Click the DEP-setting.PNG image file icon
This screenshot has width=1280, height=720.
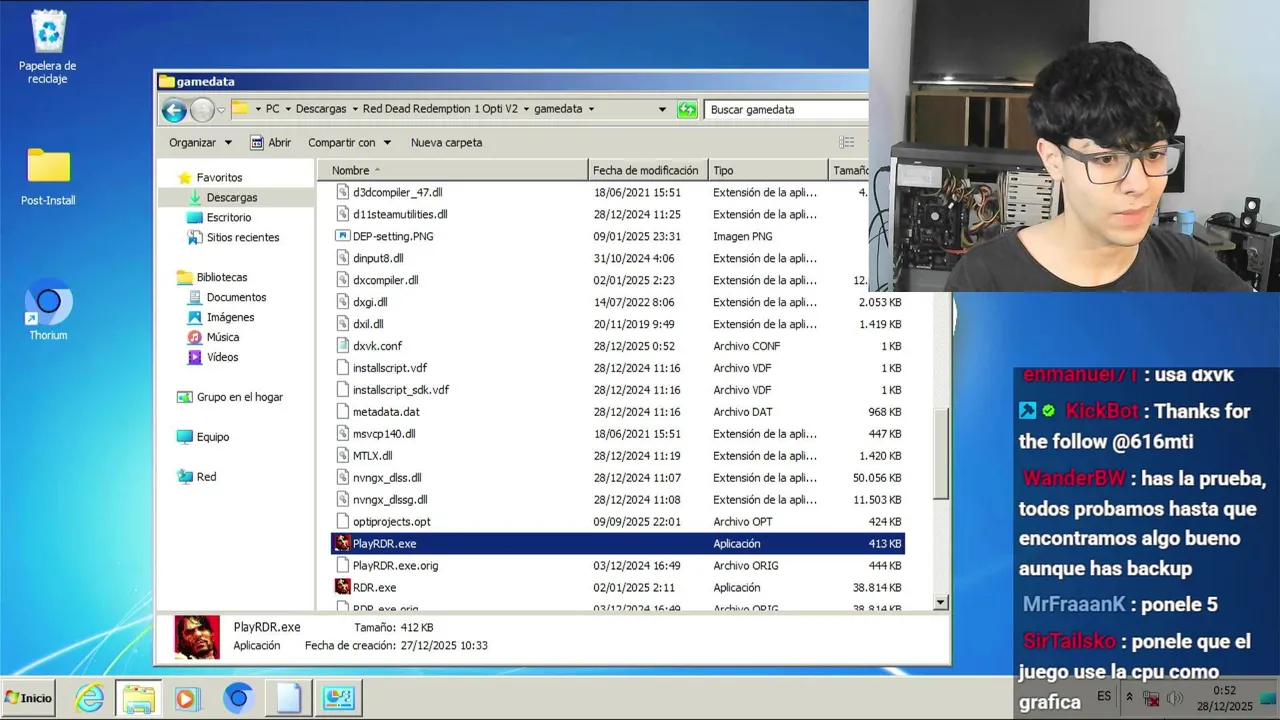343,236
